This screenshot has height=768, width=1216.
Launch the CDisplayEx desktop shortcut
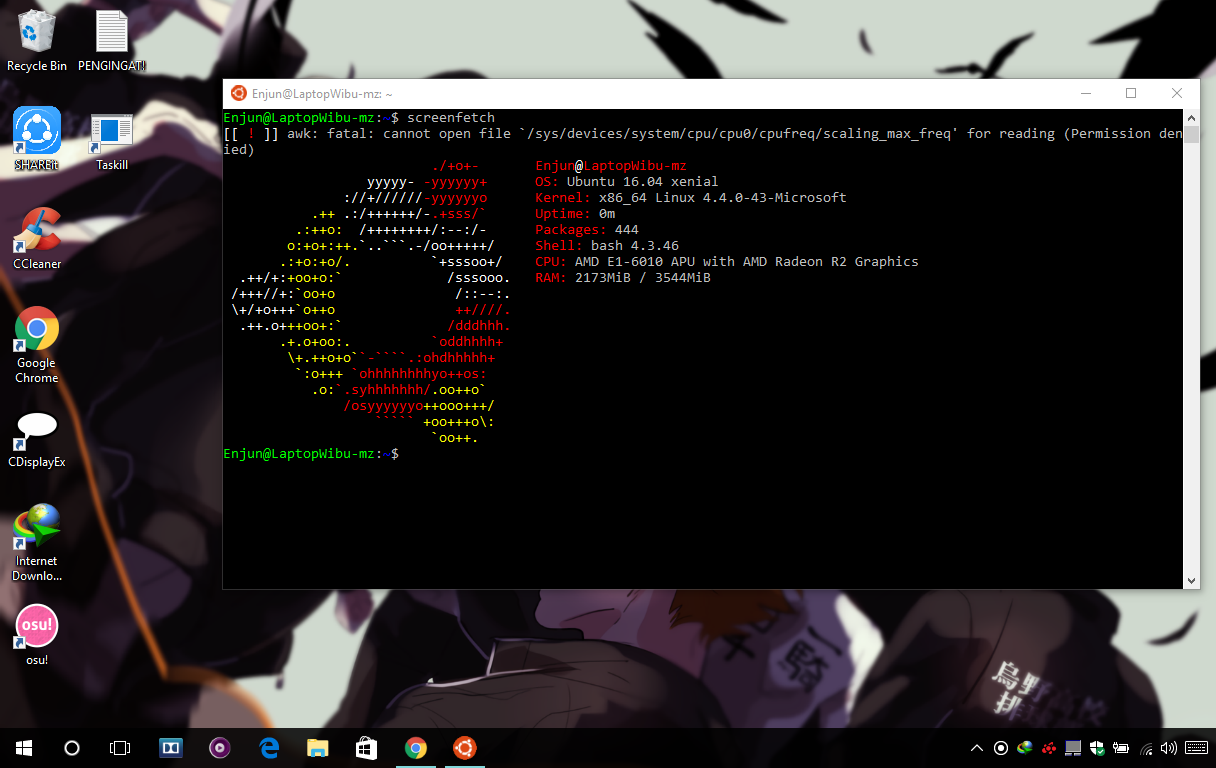pos(37,440)
